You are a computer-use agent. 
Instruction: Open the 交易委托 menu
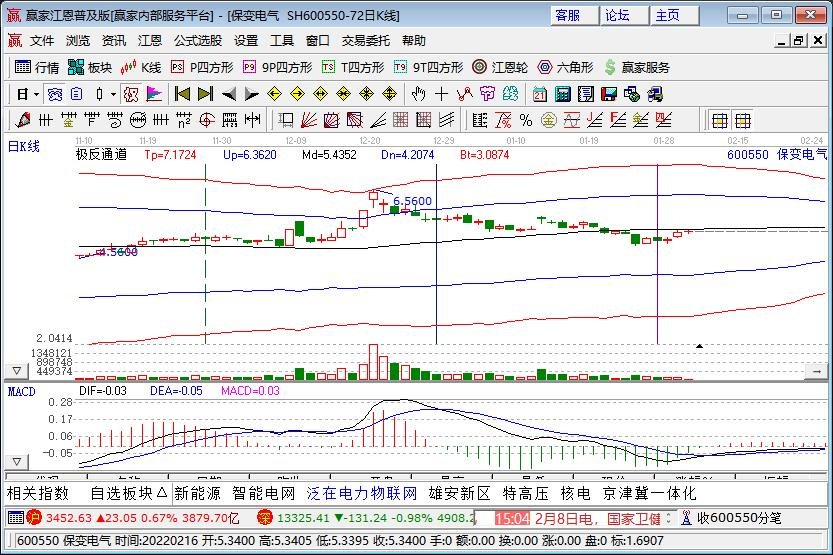[x=366, y=40]
